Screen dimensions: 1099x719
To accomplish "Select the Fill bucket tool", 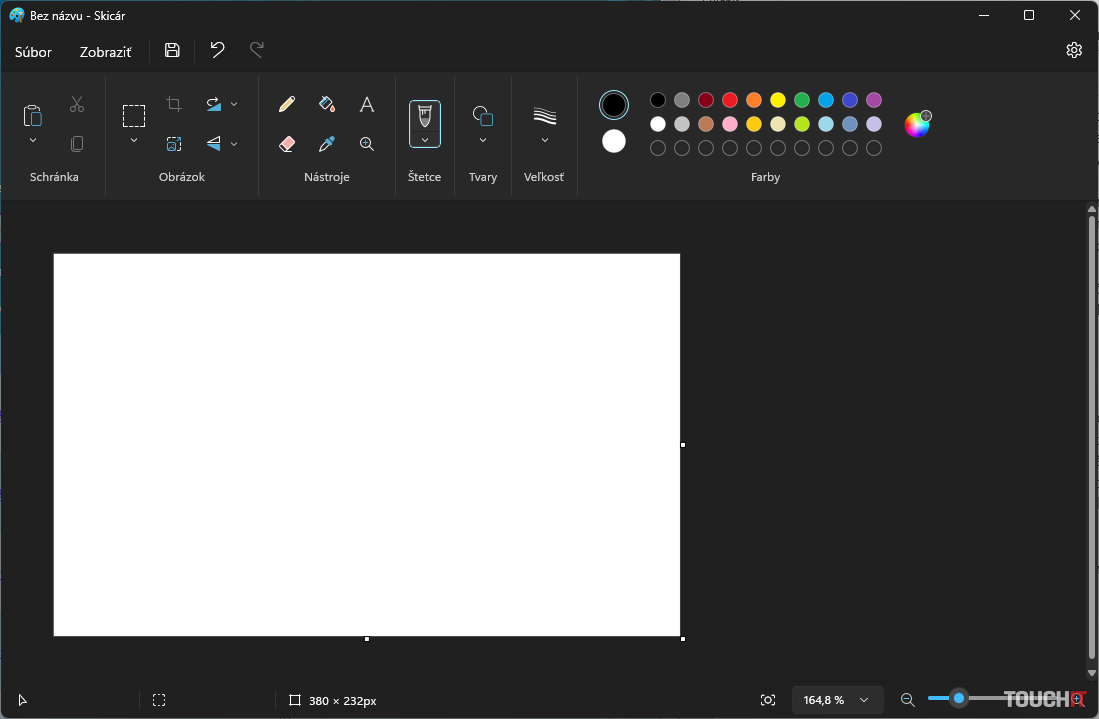I will 327,104.
